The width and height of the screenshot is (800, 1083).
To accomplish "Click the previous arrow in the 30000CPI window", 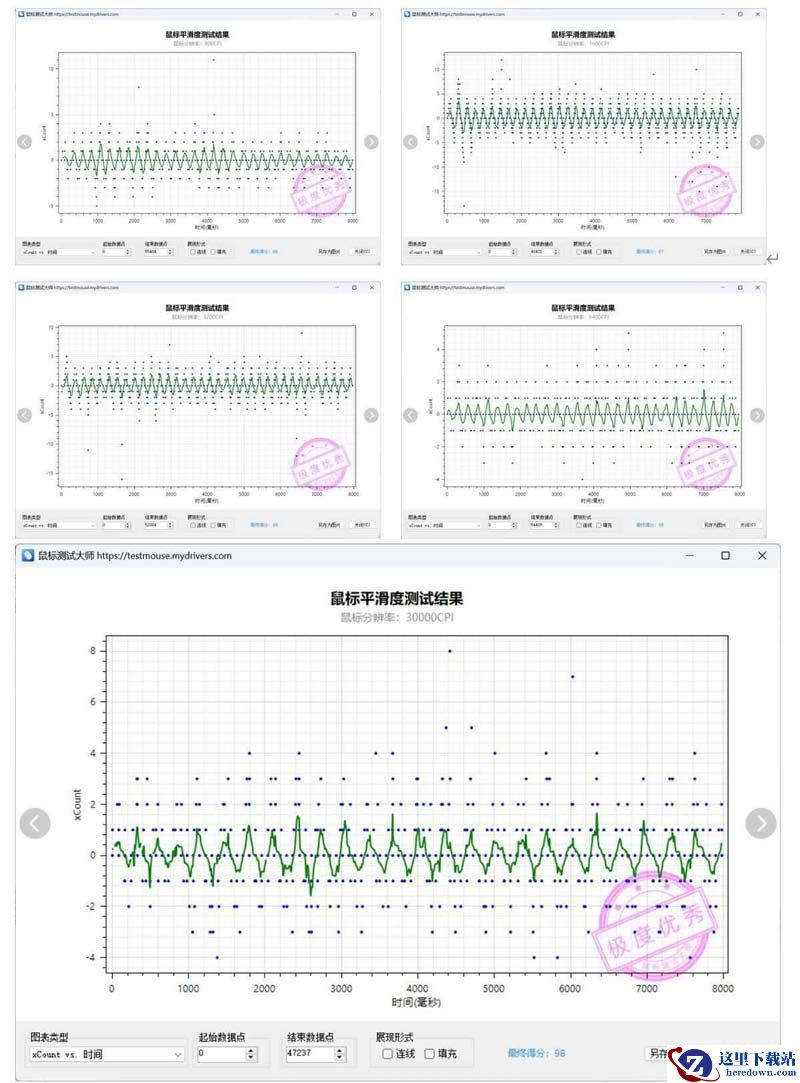I will [x=35, y=823].
